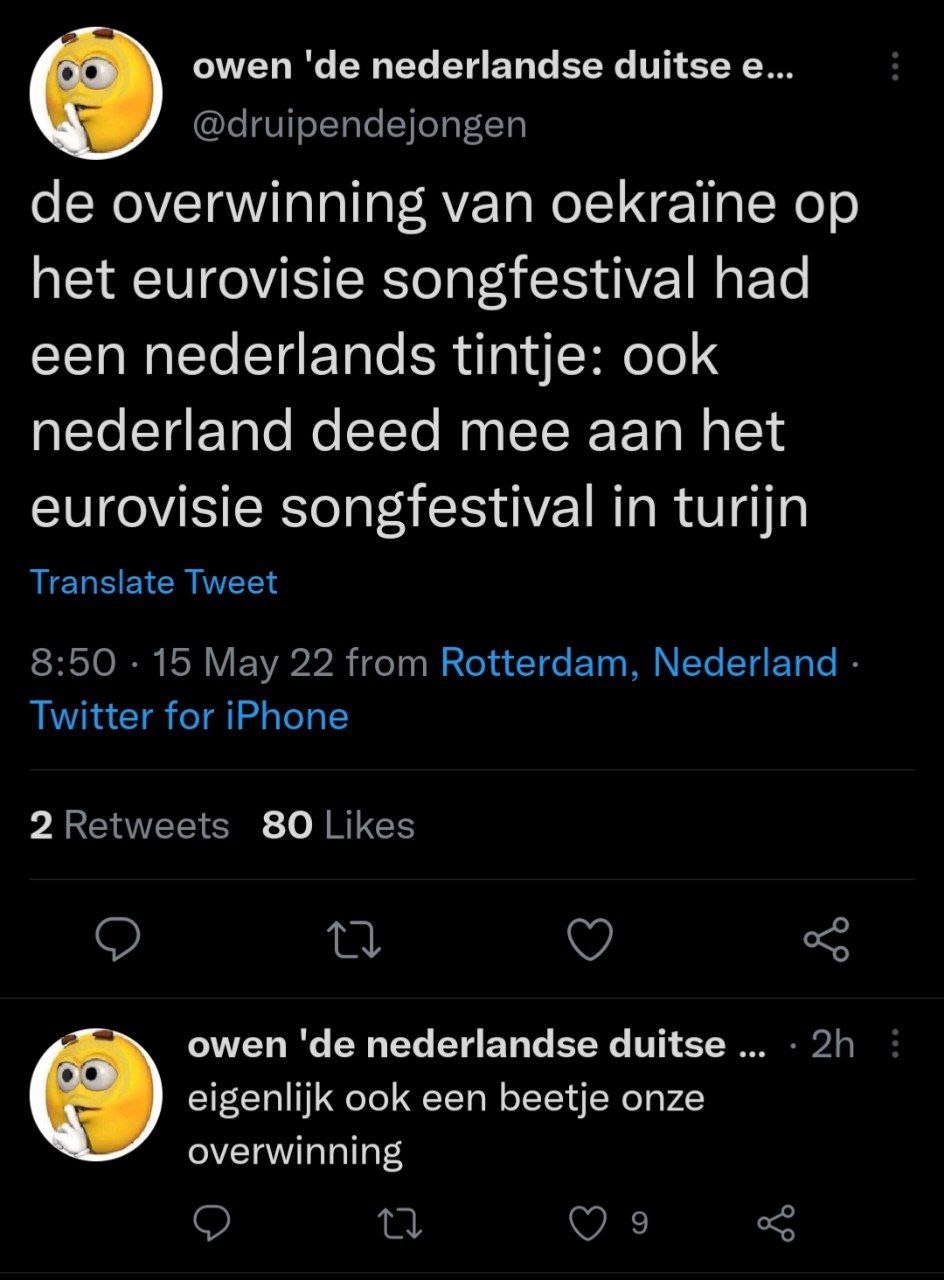Share the follow-up reply tweet

(776, 1222)
